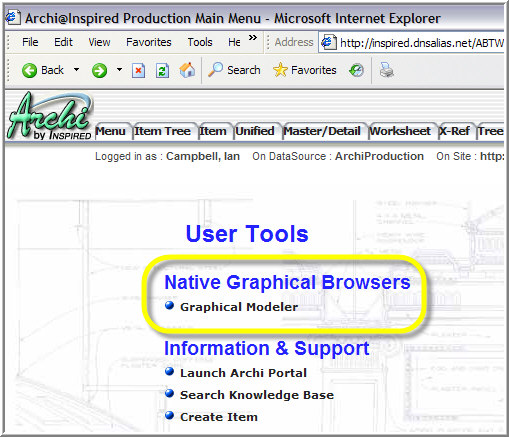Click the Information & Support heading

[x=267, y=349]
